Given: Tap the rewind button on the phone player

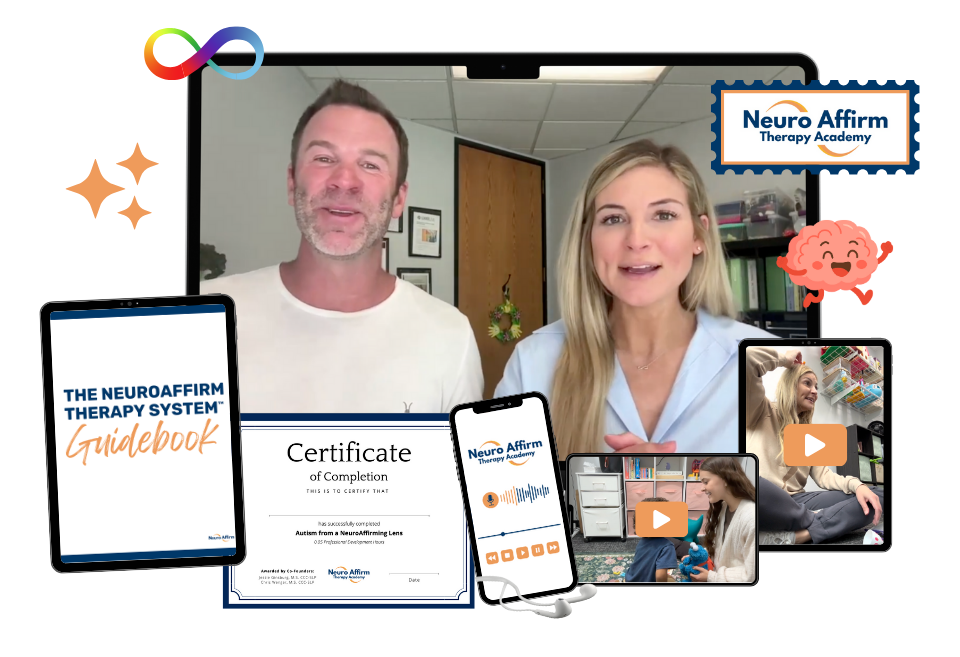Looking at the screenshot, I should coord(492,558).
